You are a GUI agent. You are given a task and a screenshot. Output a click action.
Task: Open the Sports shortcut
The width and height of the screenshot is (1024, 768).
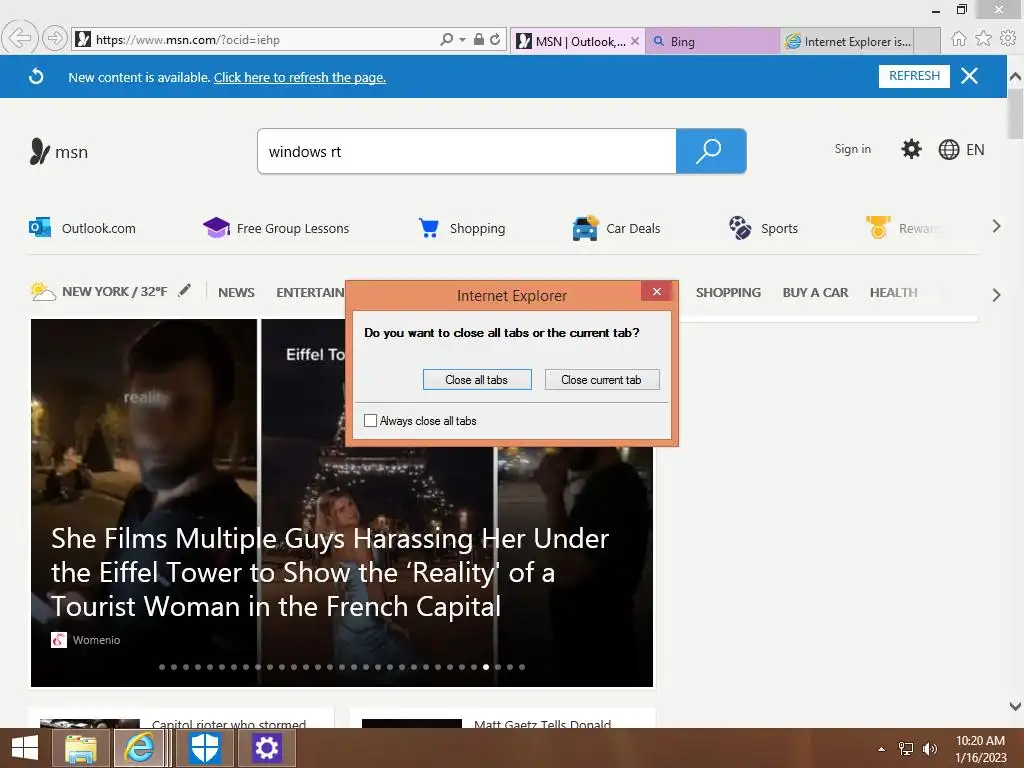[x=763, y=228]
